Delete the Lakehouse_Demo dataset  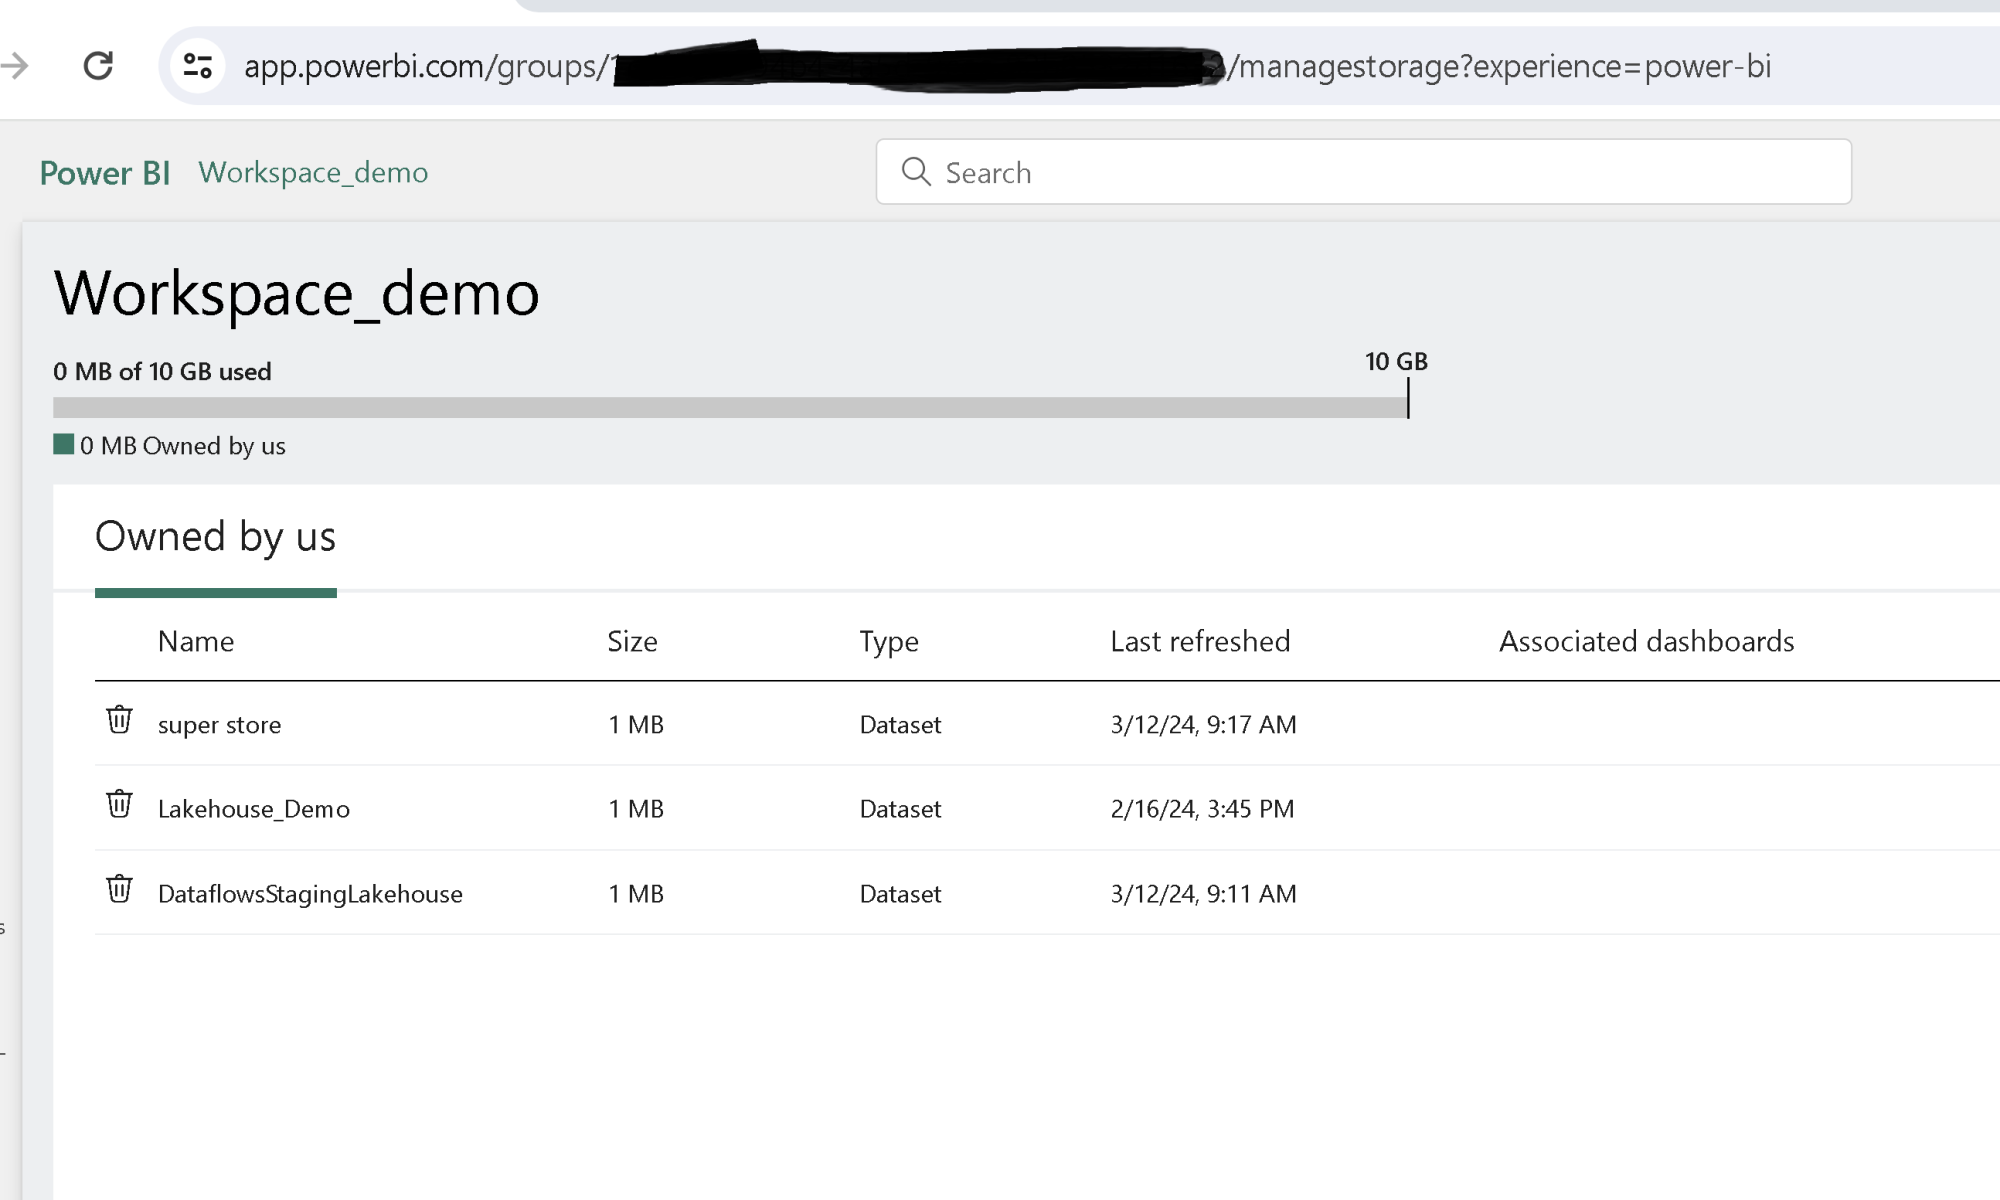[120, 805]
